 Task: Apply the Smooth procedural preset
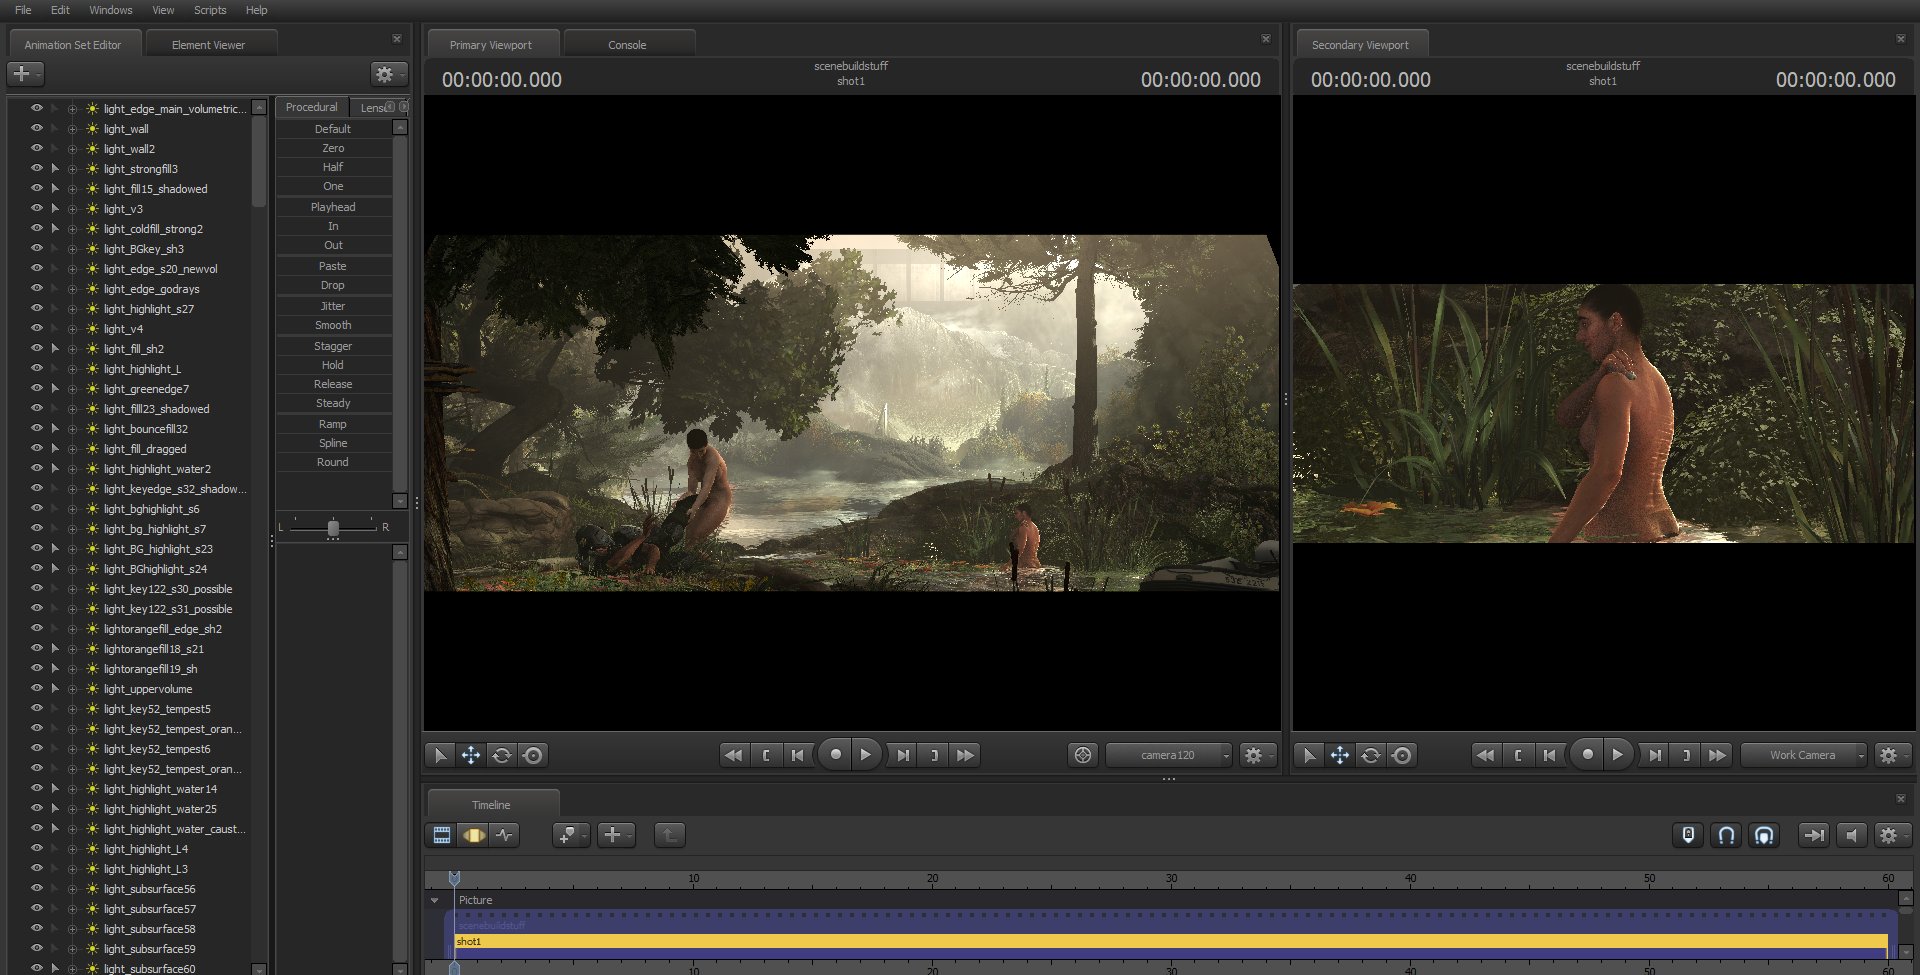tap(333, 325)
